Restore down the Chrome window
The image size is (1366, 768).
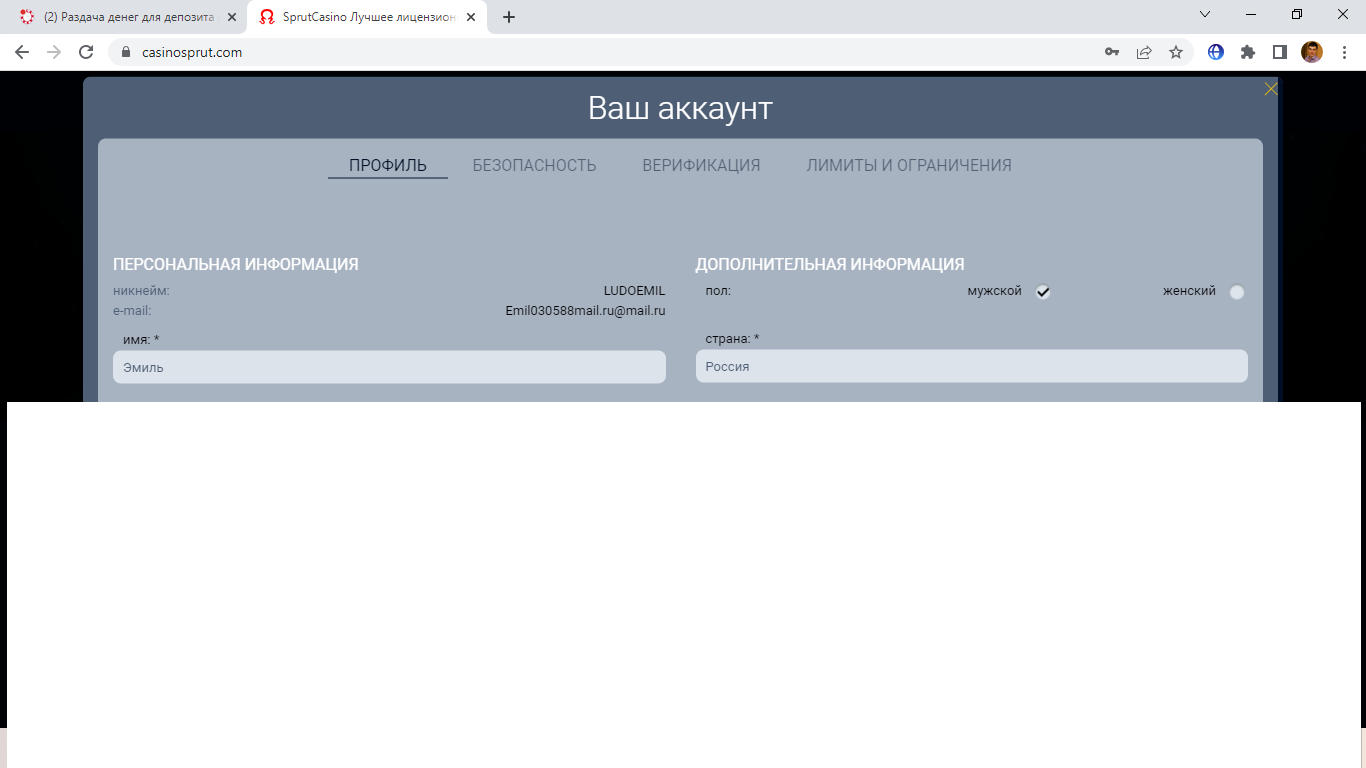pos(1297,14)
